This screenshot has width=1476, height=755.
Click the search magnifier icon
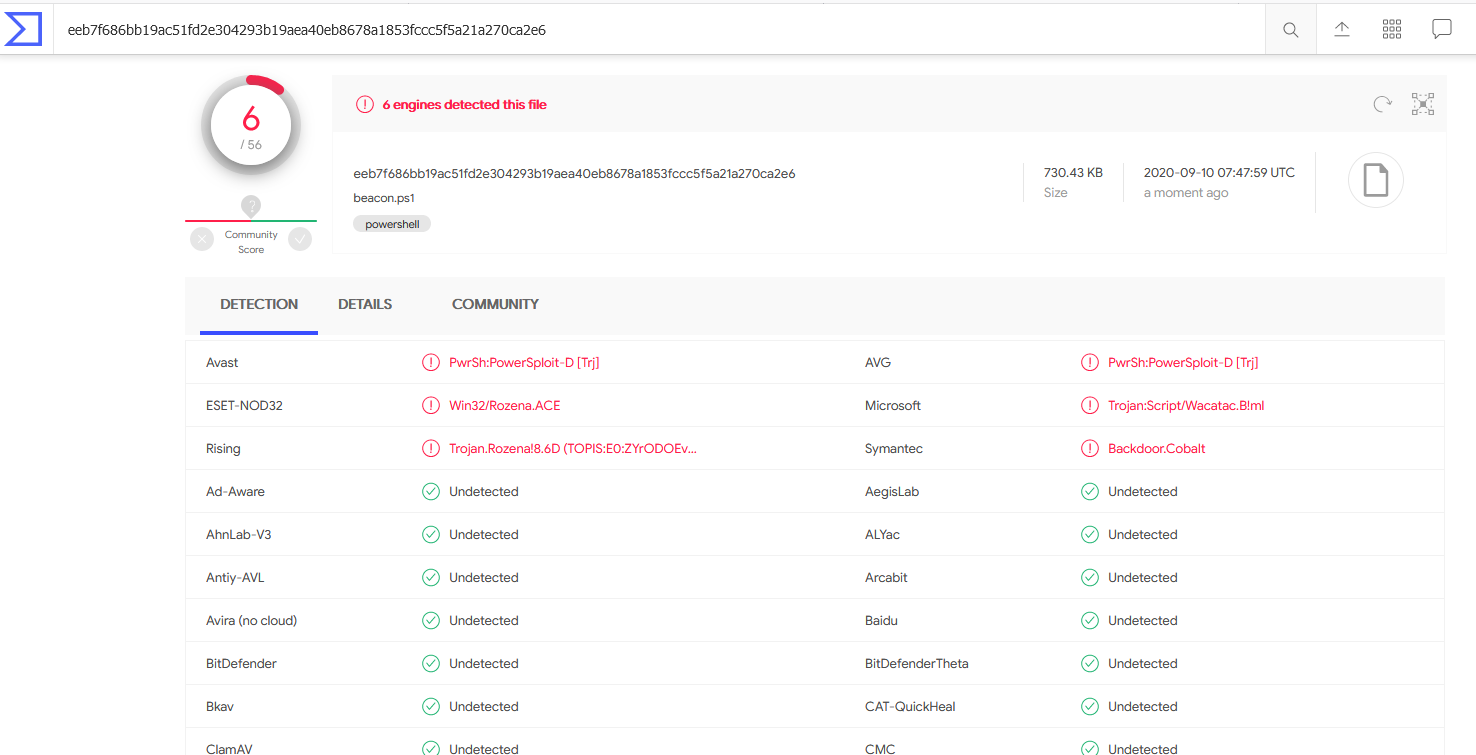1291,30
